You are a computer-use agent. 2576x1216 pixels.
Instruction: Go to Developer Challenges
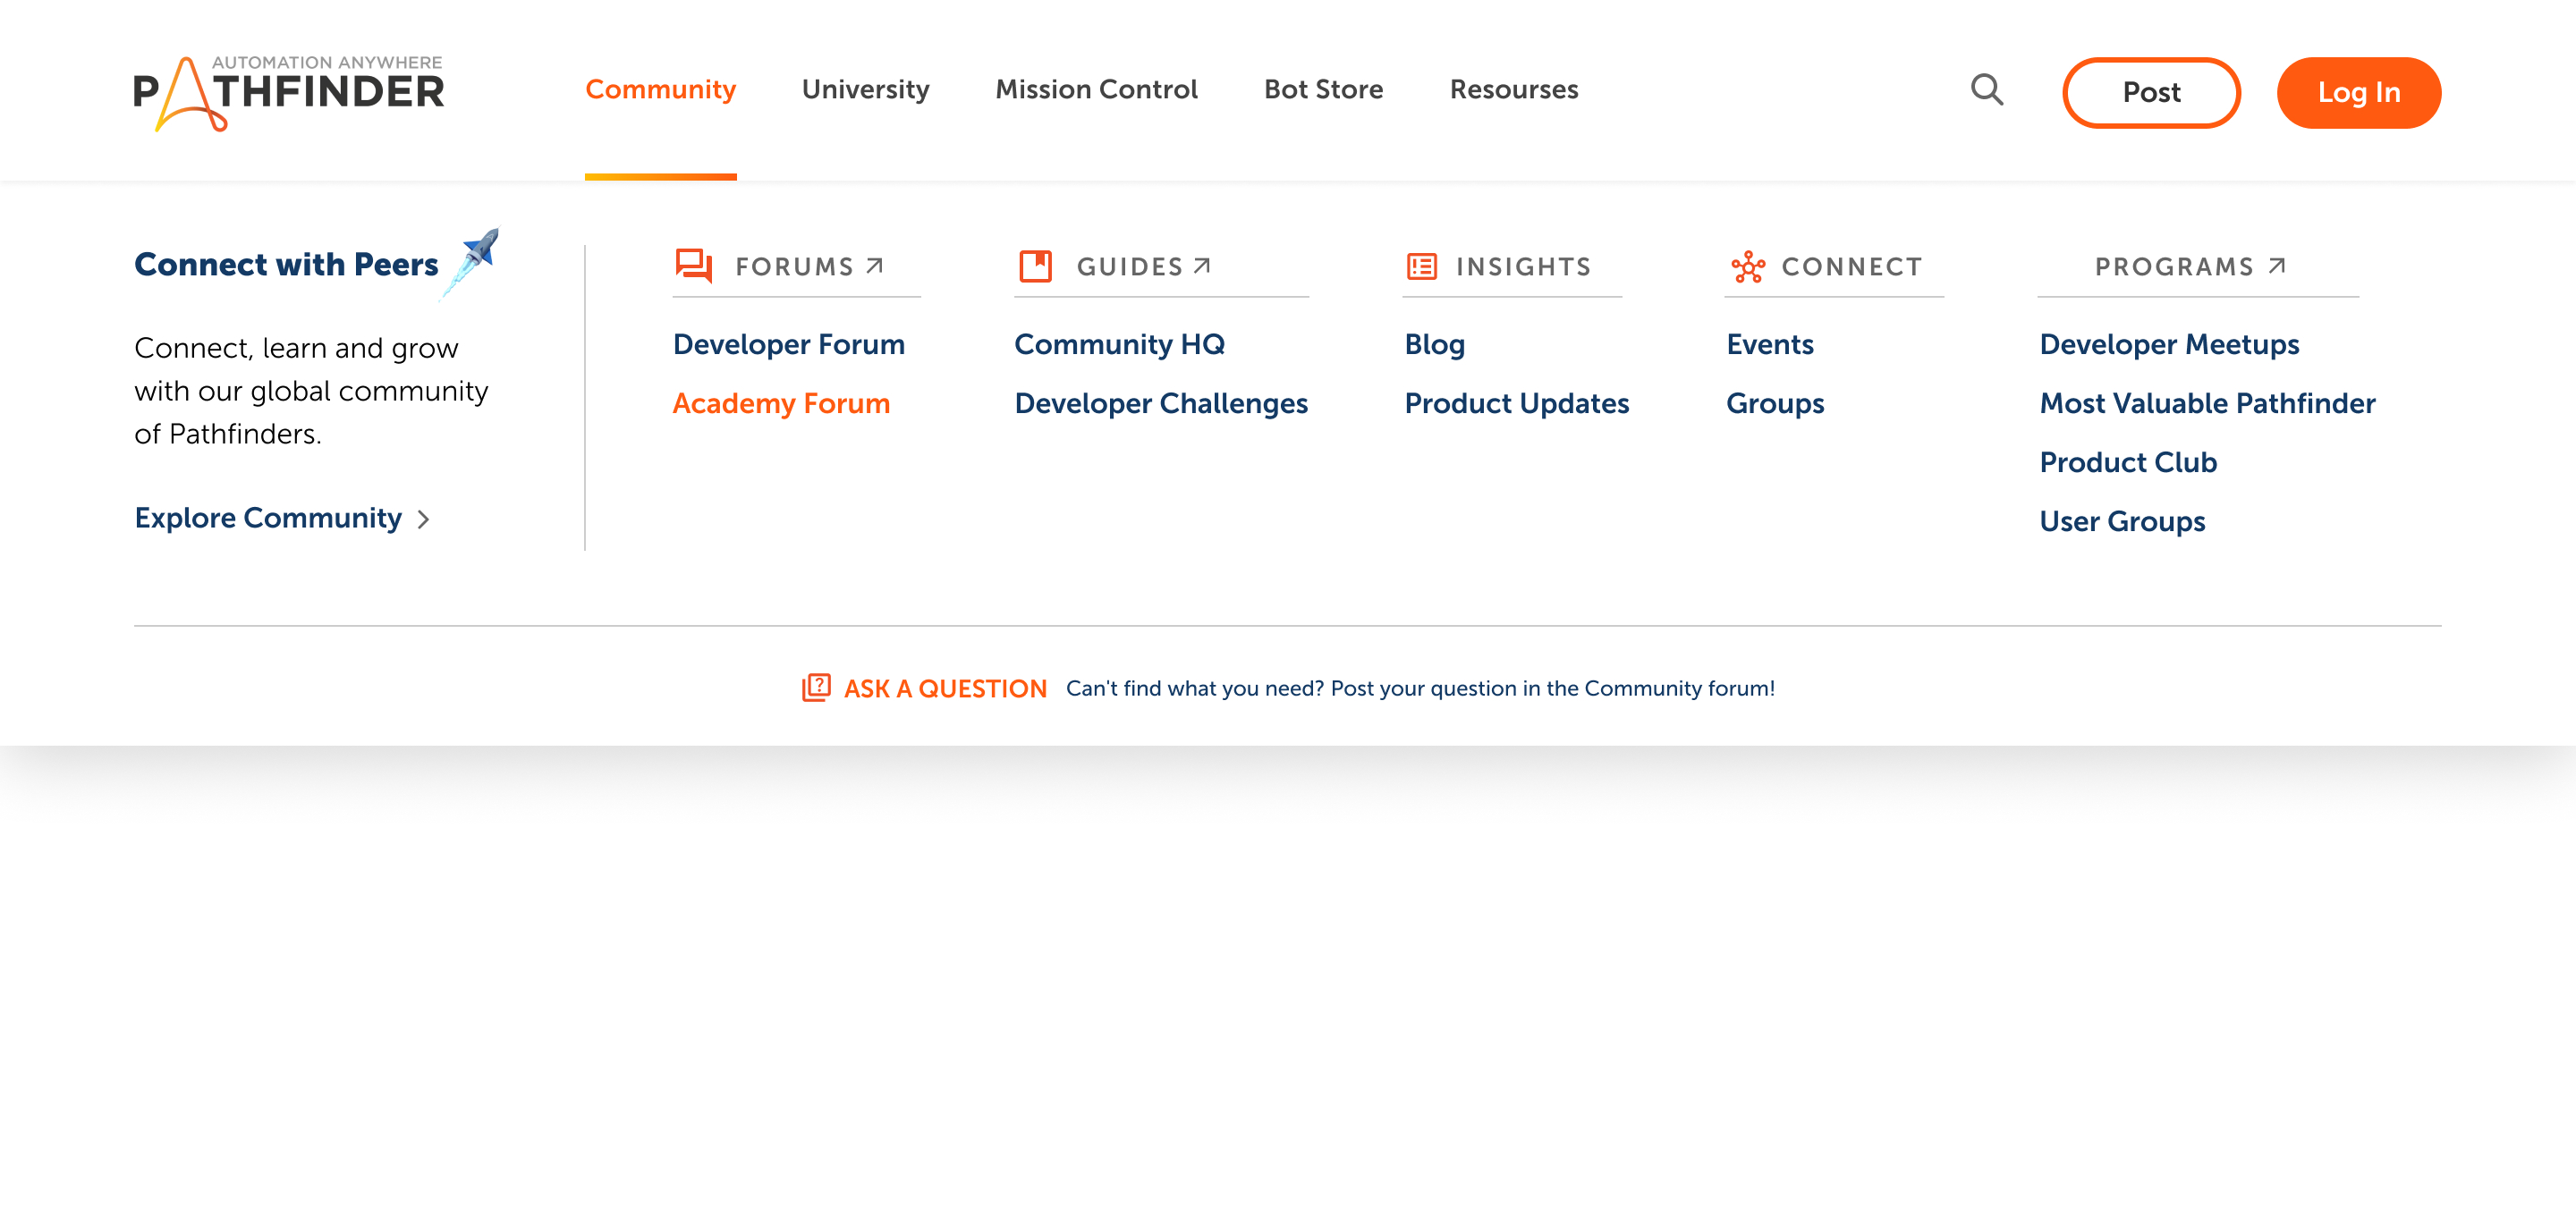point(1160,403)
